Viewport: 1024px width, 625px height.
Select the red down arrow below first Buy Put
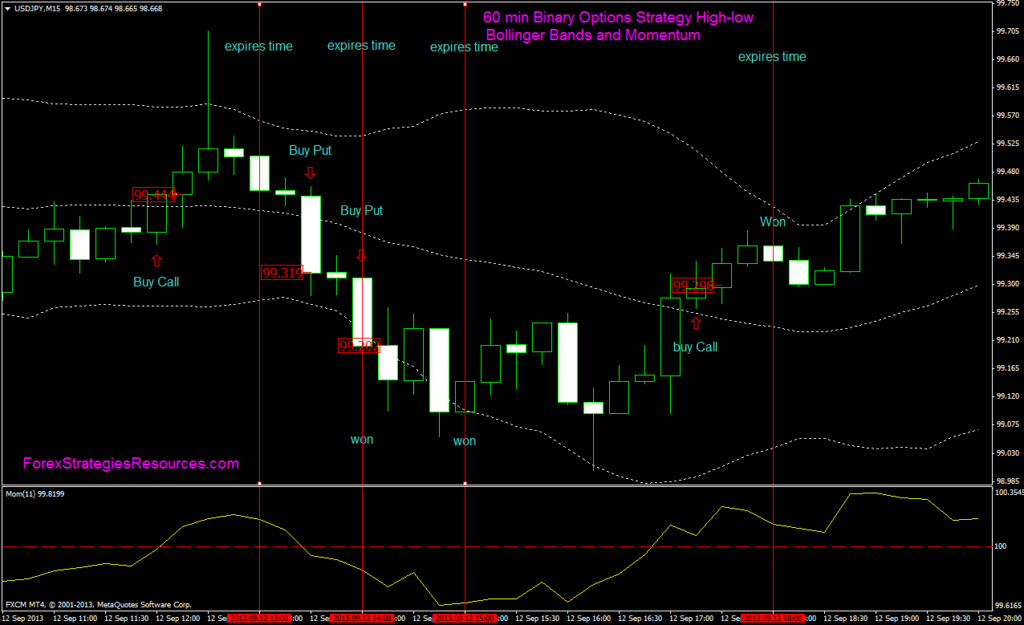310,173
